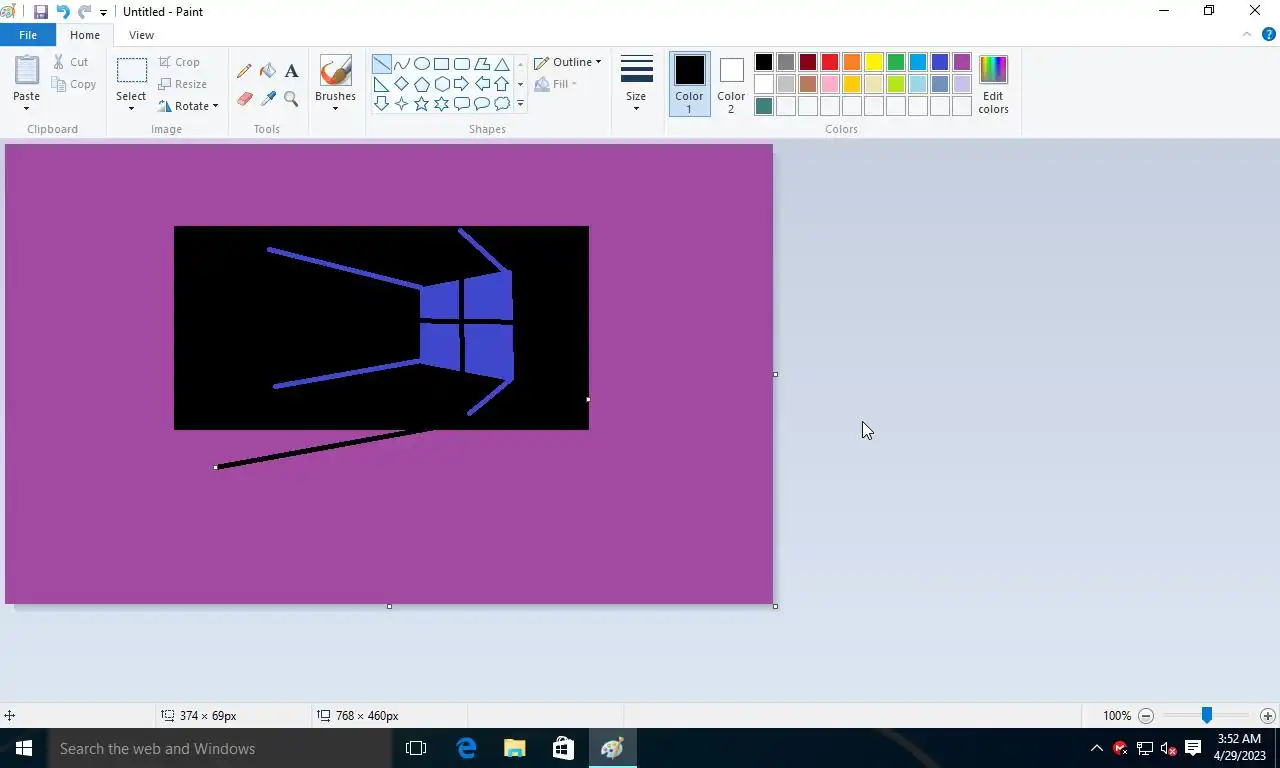Viewport: 1280px width, 768px height.
Task: Click the rectangular Select button
Action: point(131,71)
